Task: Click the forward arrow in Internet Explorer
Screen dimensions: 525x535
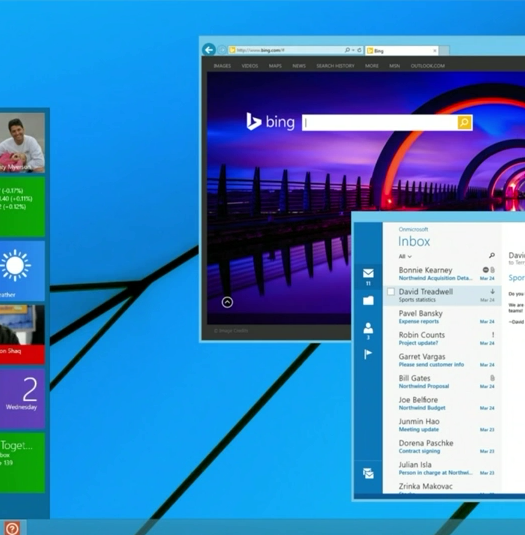Action: pyautogui.click(x=222, y=50)
